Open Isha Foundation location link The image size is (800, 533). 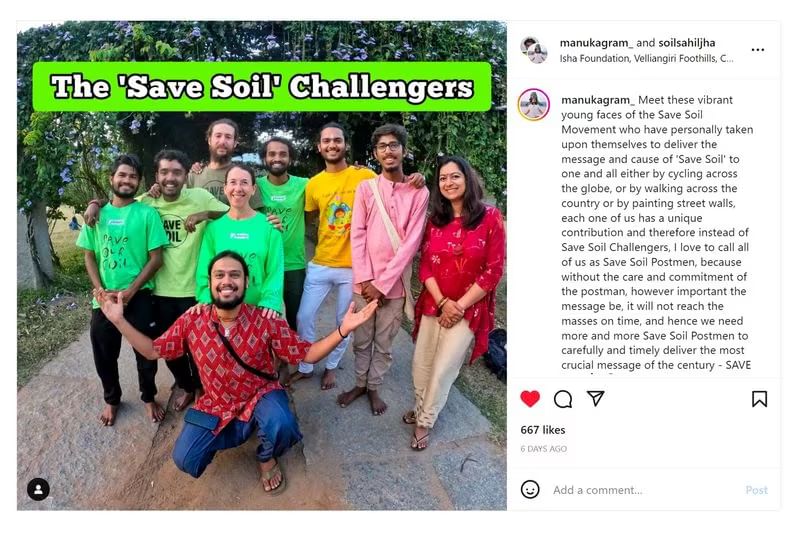point(646,58)
